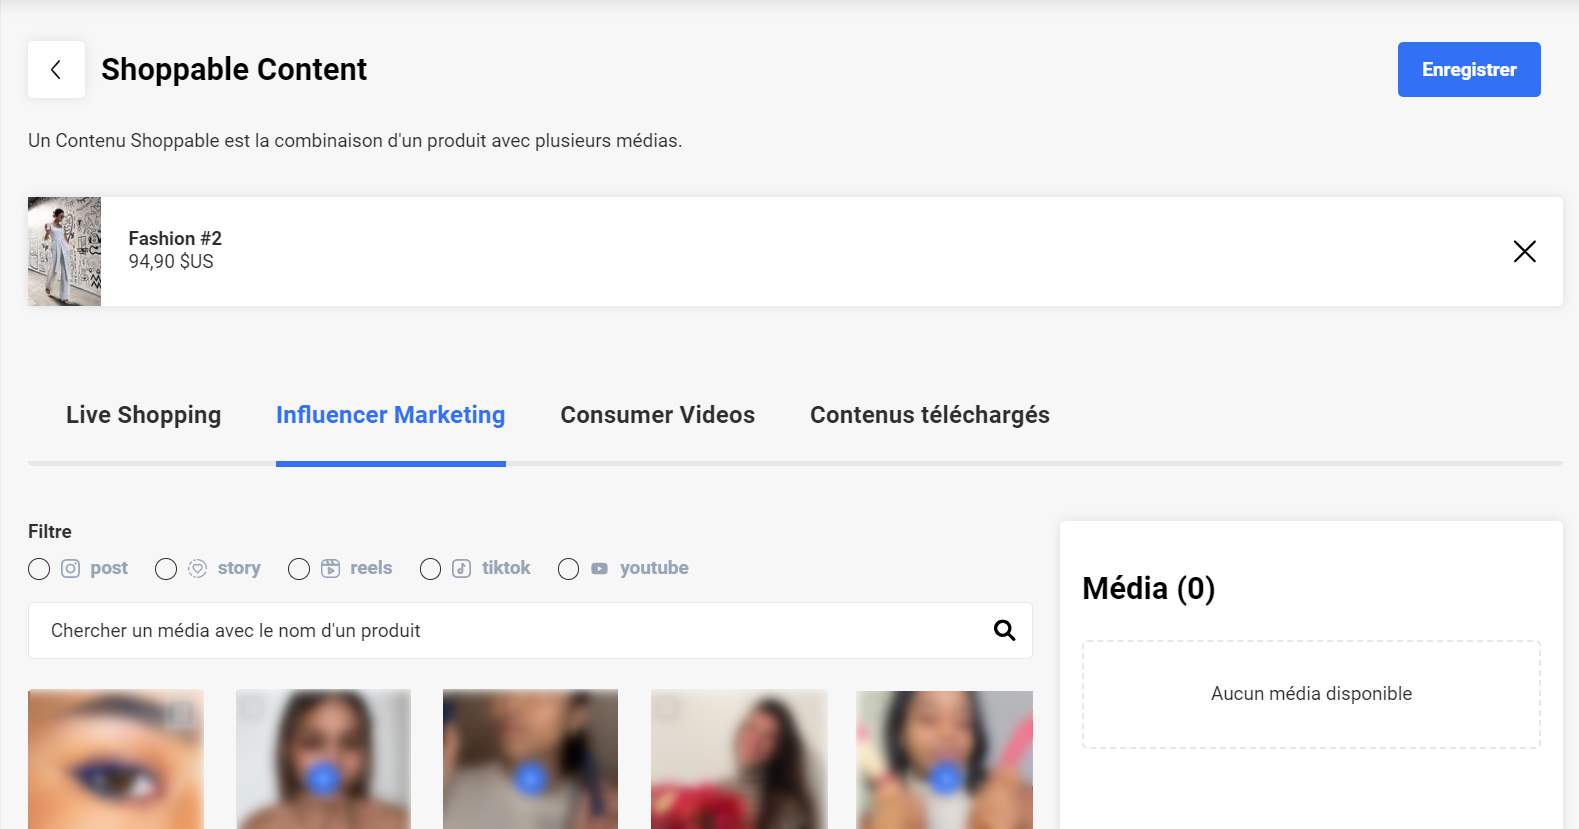Click the Shoppable Content page title
The width and height of the screenshot is (1579, 829).
(234, 69)
